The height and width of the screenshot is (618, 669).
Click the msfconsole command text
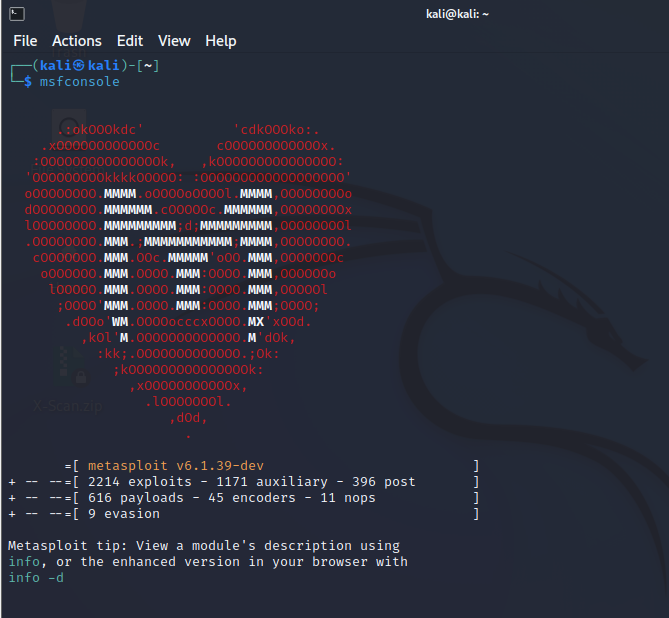click(x=80, y=82)
